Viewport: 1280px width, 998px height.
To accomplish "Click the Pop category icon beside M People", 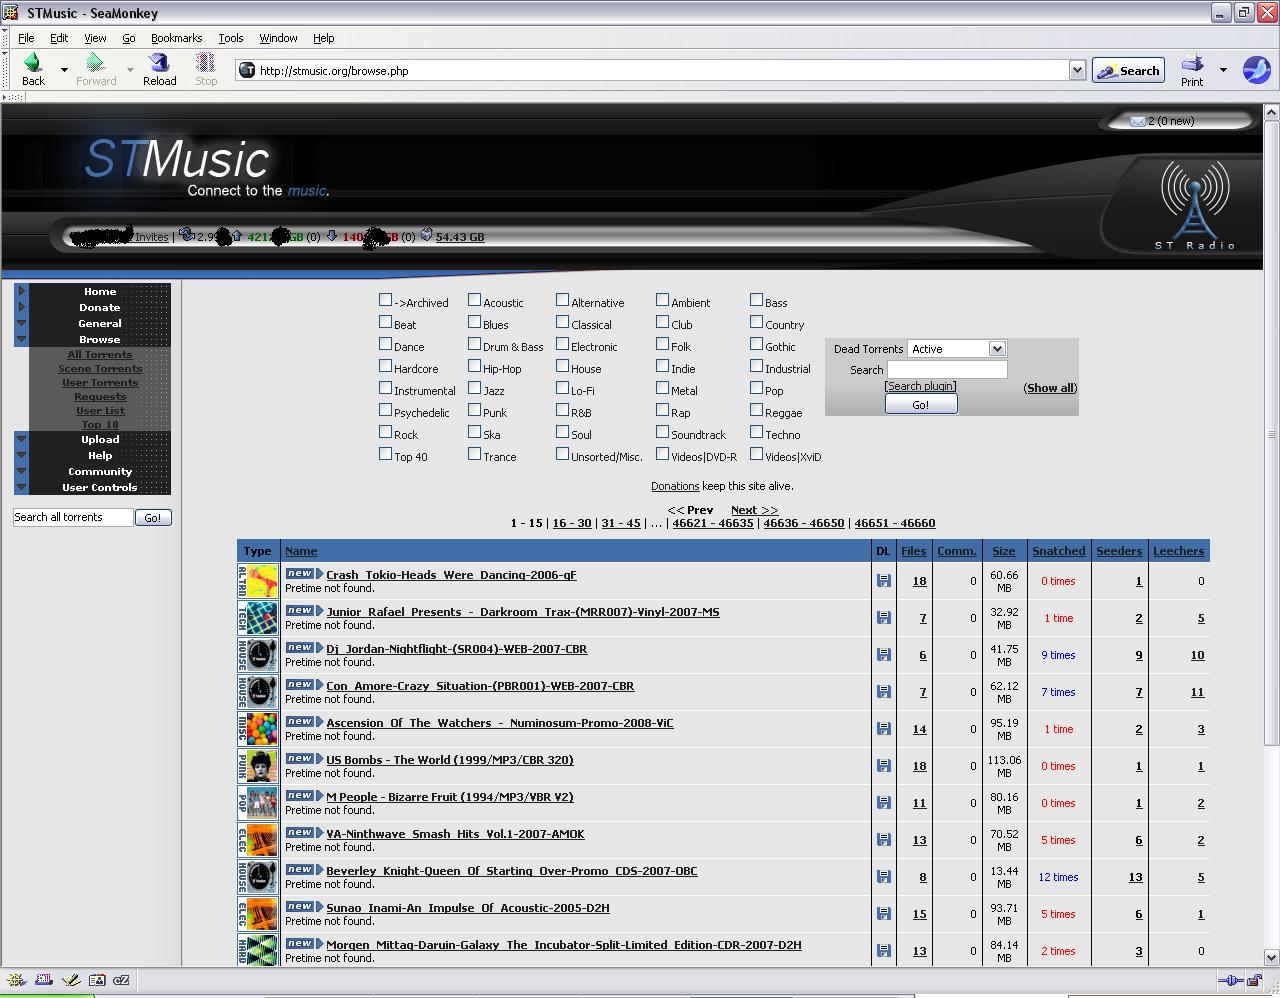I will click(x=258, y=803).
